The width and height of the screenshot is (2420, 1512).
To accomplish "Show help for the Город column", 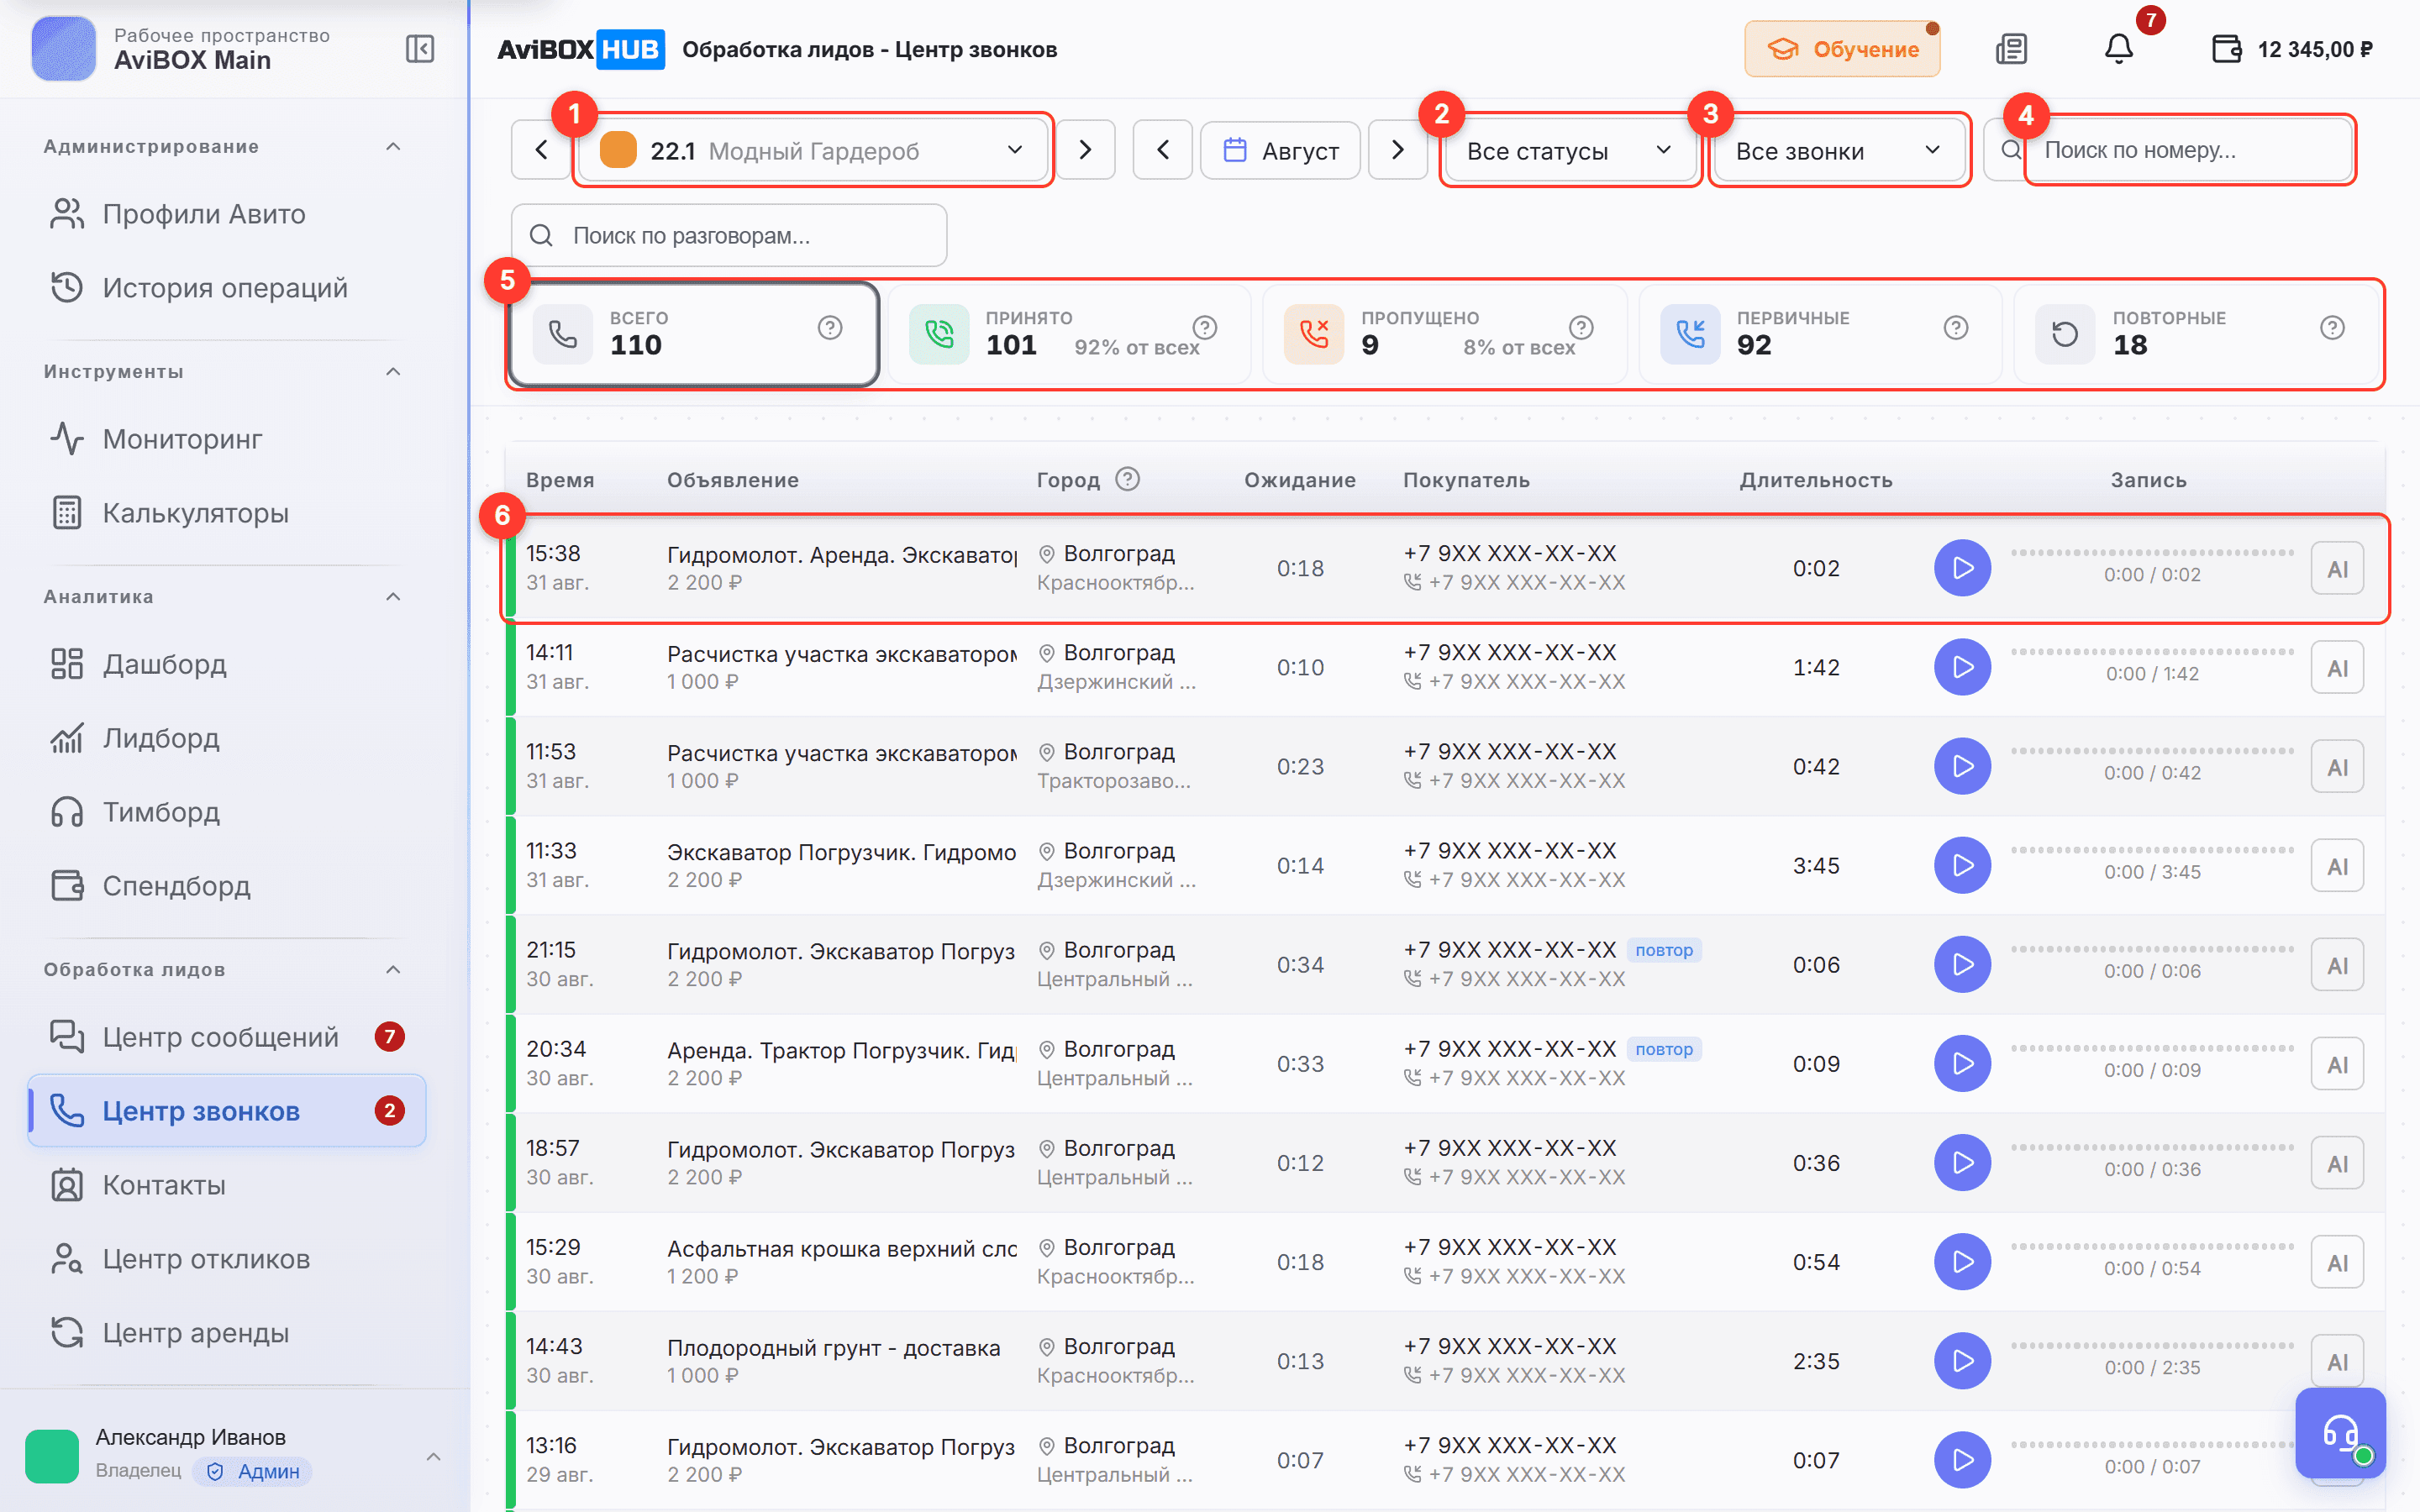I will (x=1127, y=479).
